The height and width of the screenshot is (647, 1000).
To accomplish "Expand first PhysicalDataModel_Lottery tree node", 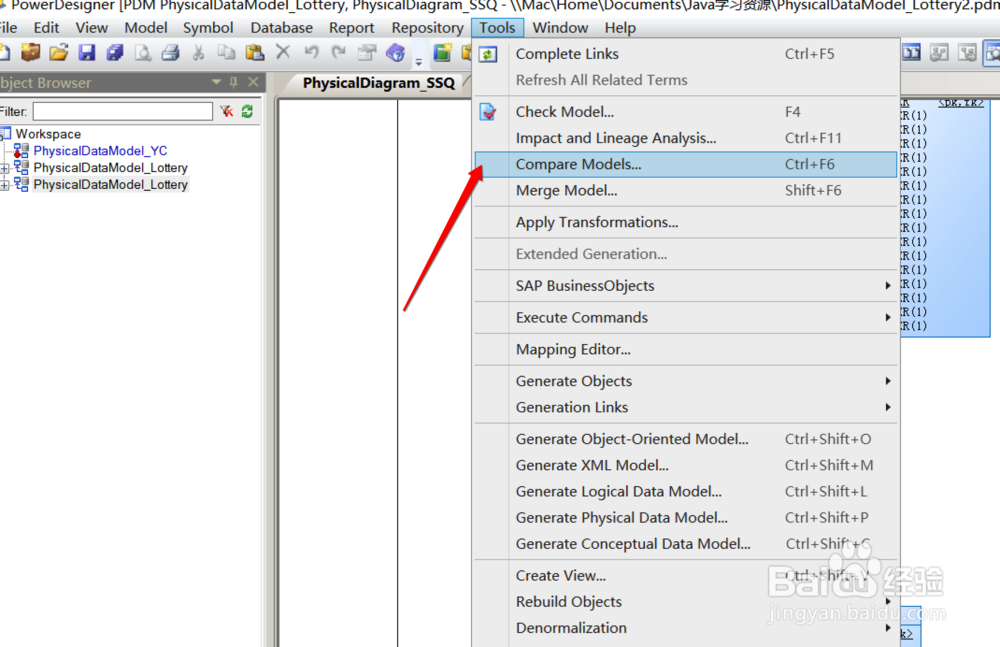I will click(4, 168).
